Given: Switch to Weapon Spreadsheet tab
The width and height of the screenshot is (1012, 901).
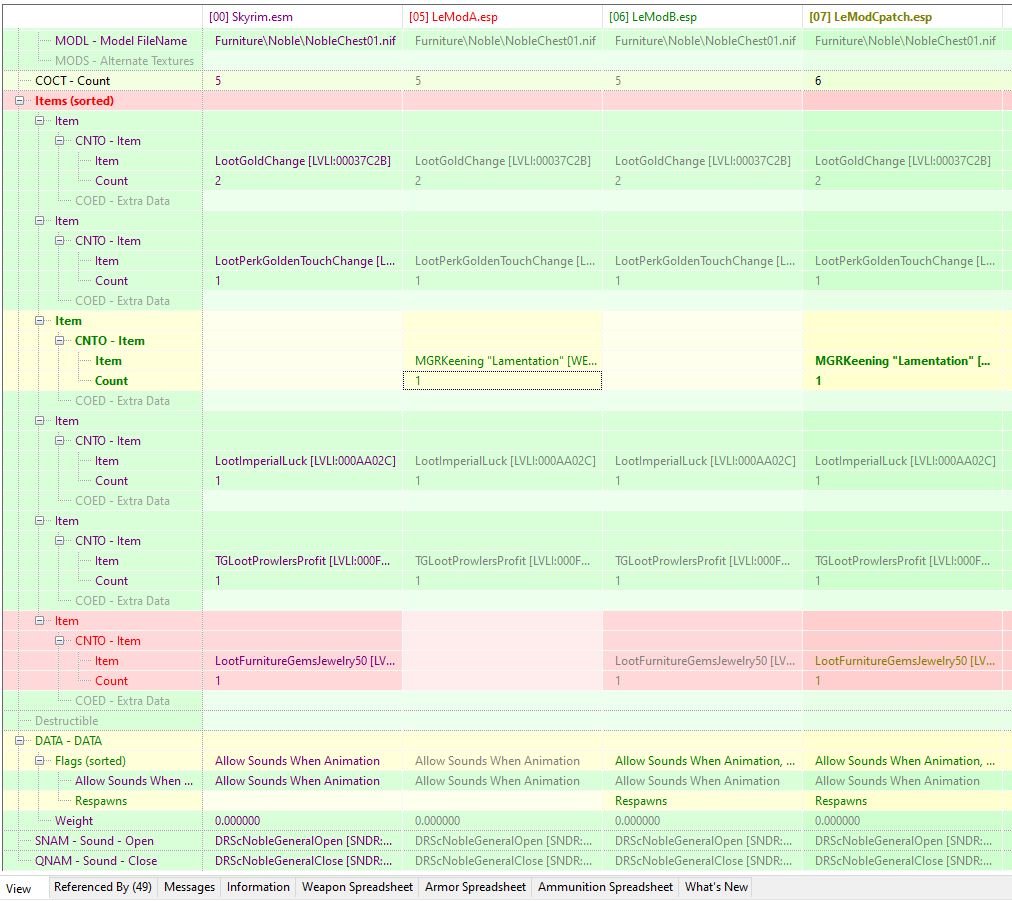Looking at the screenshot, I should coord(357,887).
